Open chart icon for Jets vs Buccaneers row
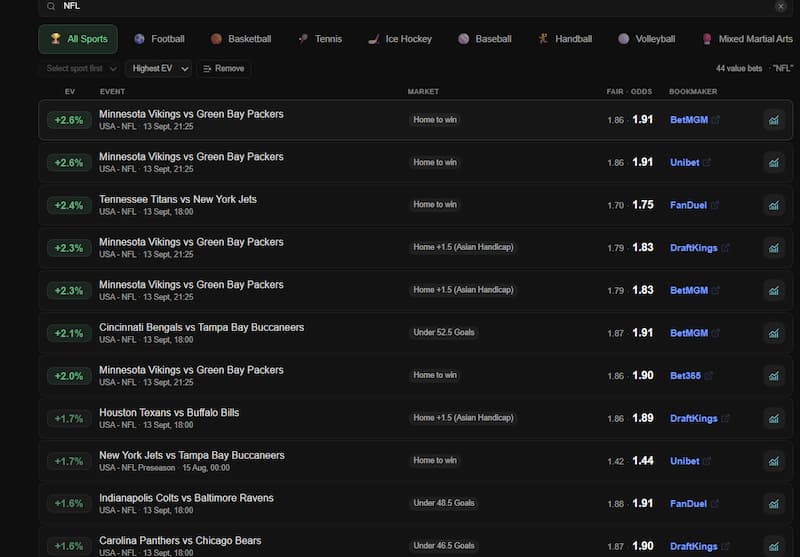Viewport: 800px width, 557px height. click(x=773, y=461)
